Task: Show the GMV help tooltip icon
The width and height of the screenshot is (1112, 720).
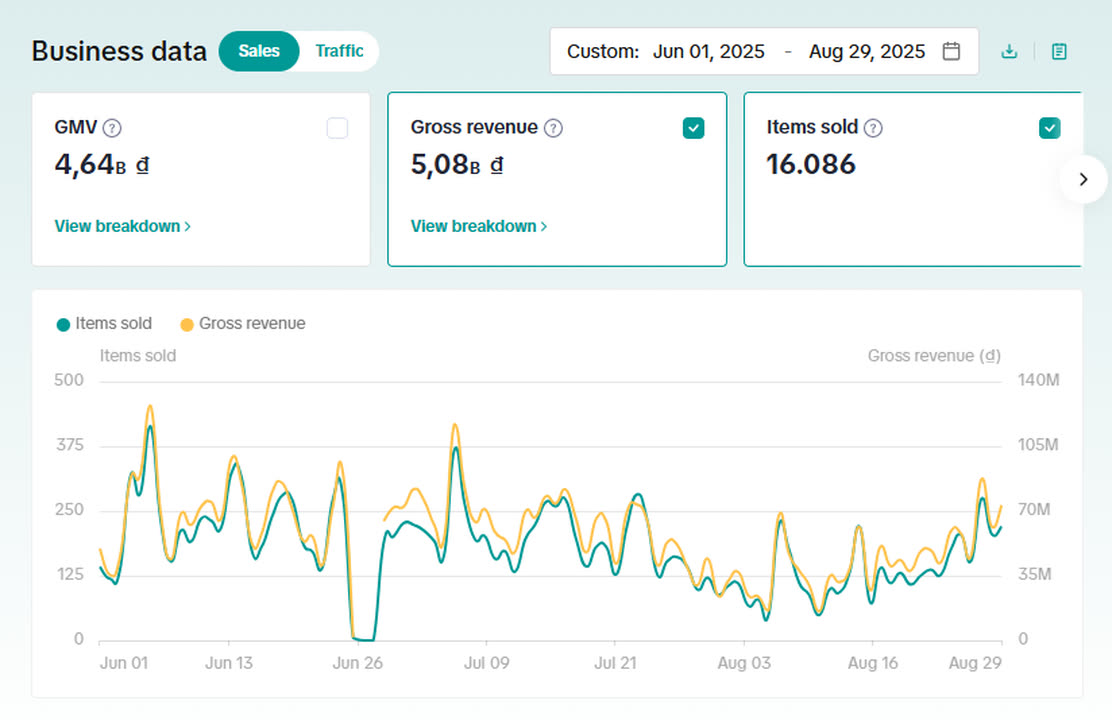Action: coord(112,128)
